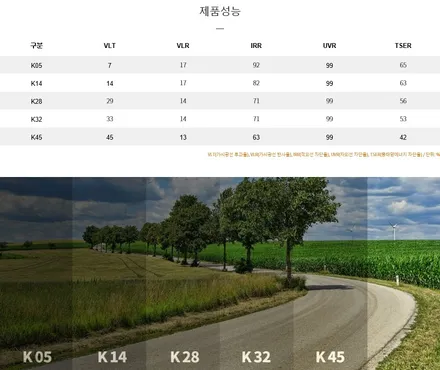
Task: Select the VLR column header
Action: [183, 46]
